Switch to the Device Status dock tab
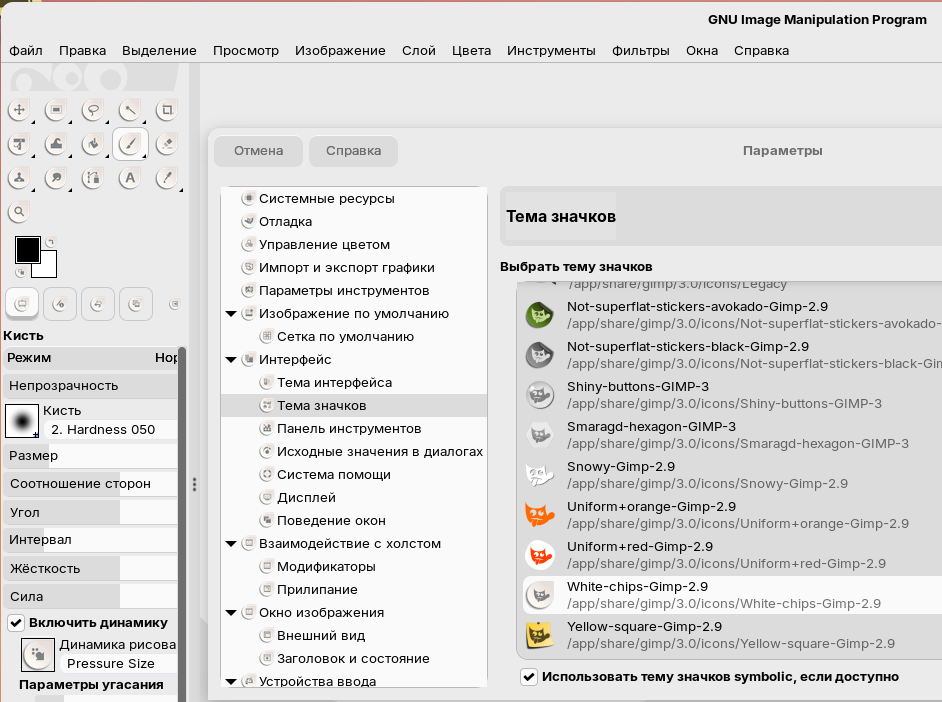This screenshot has width=942, height=702. click(x=59, y=304)
